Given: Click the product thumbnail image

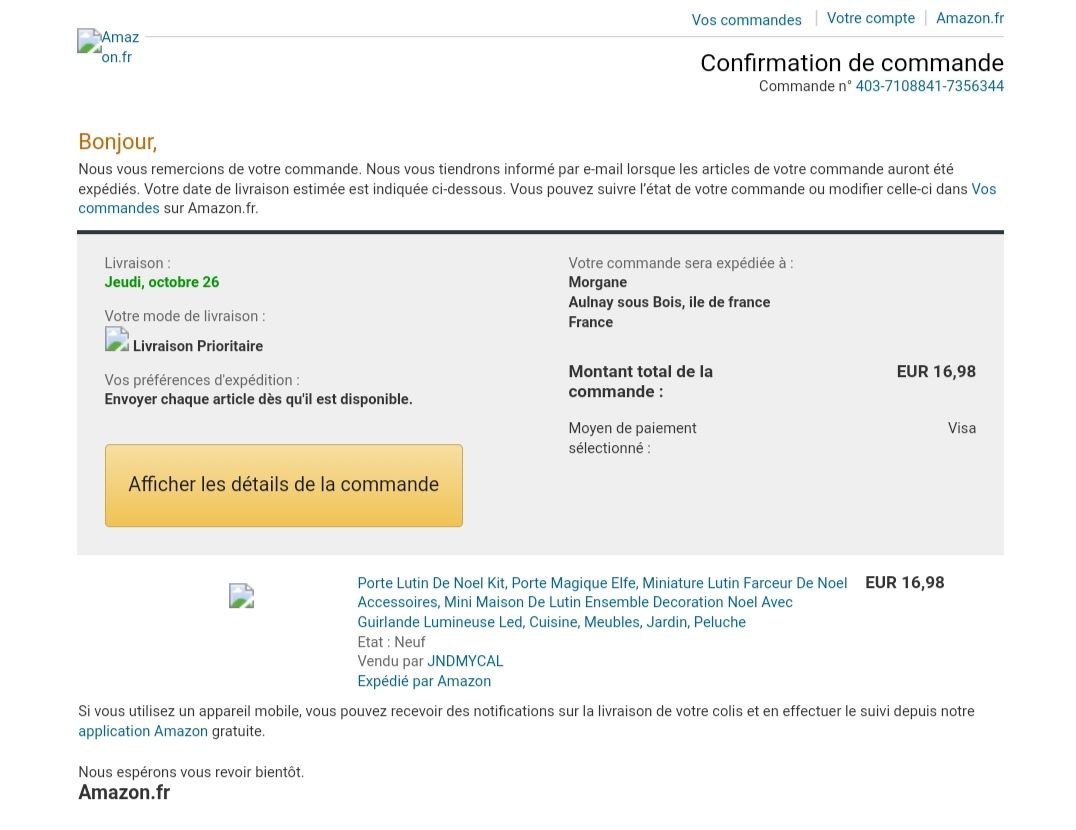Looking at the screenshot, I should 241,596.
